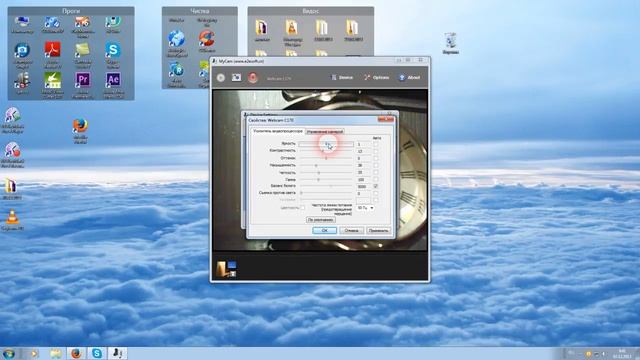Click the Гамма slider track
Image resolution: width=640 pixels, height=360 pixels.
(x=326, y=180)
